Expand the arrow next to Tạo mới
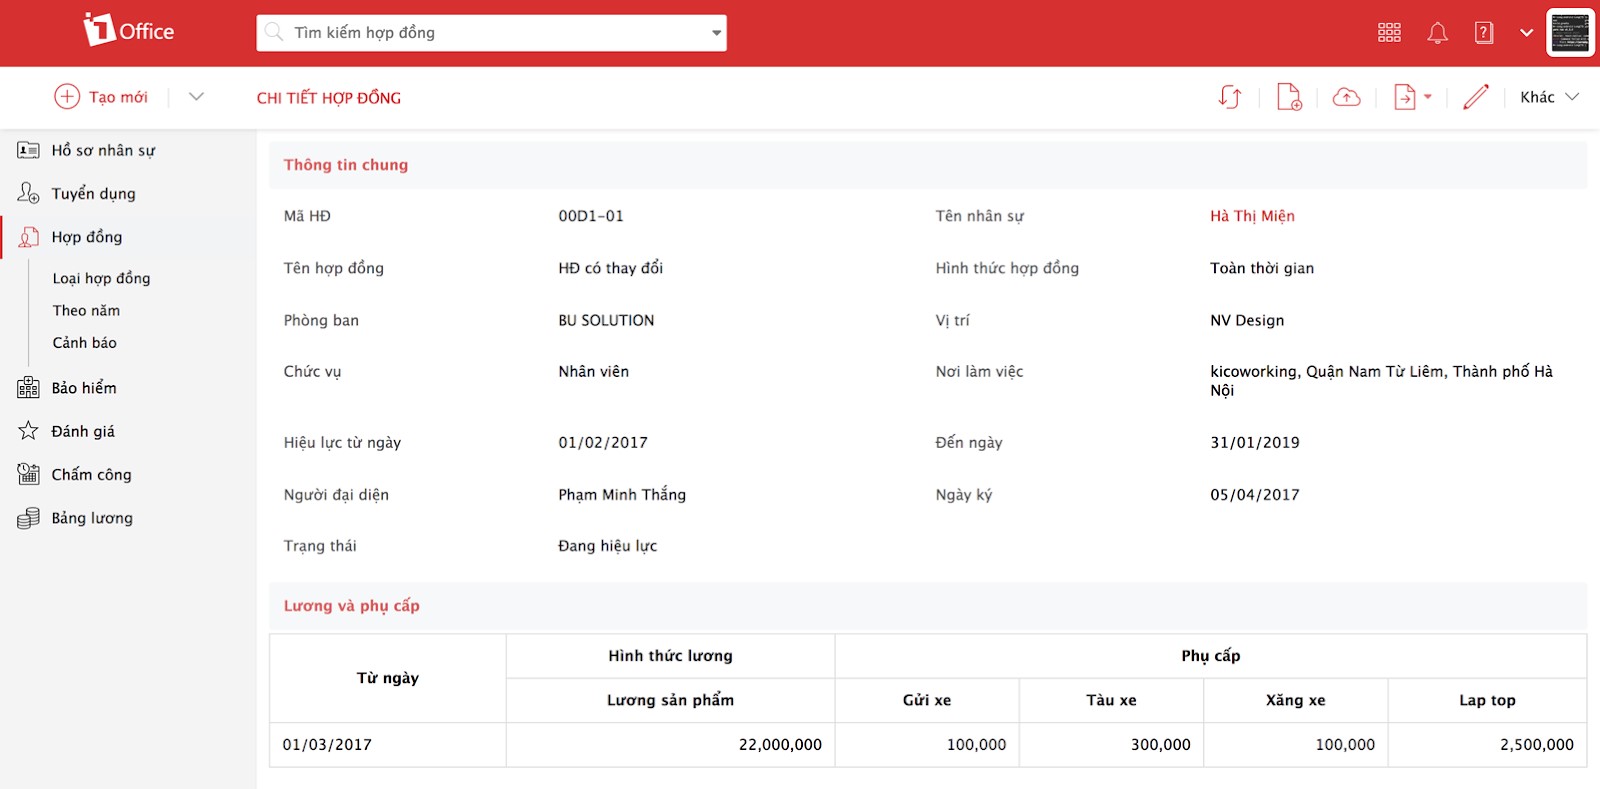This screenshot has width=1600, height=789. (x=196, y=97)
